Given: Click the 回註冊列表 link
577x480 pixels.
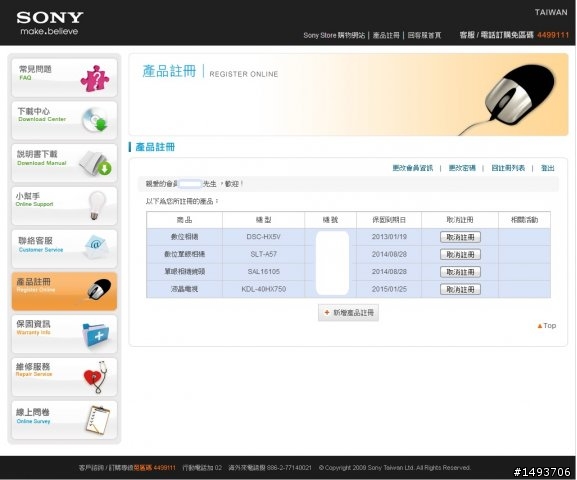Looking at the screenshot, I should (x=508, y=168).
